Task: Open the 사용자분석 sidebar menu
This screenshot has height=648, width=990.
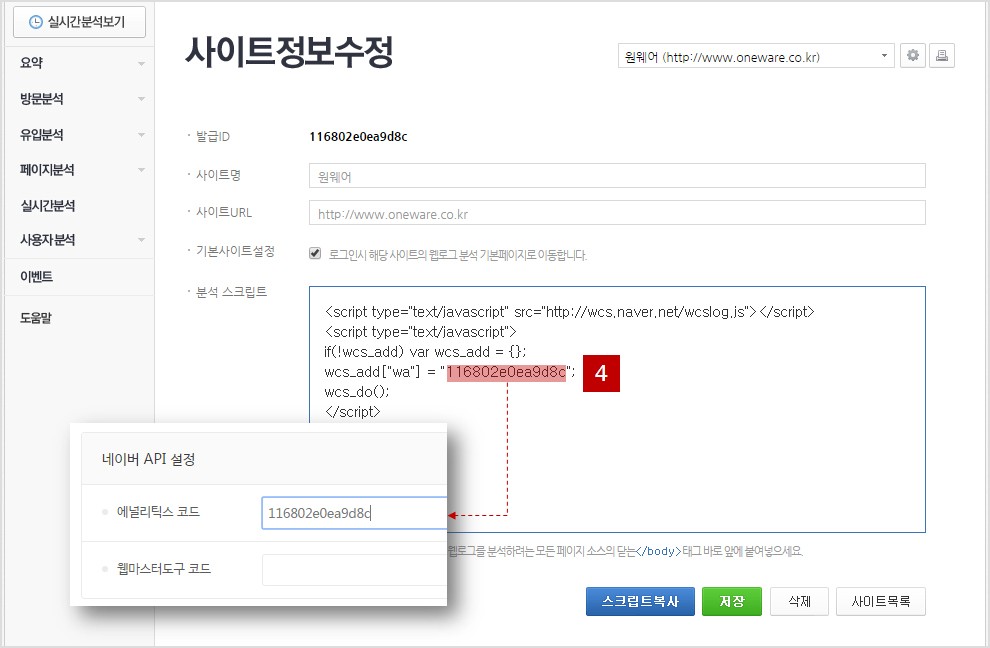Action: click(x=47, y=240)
